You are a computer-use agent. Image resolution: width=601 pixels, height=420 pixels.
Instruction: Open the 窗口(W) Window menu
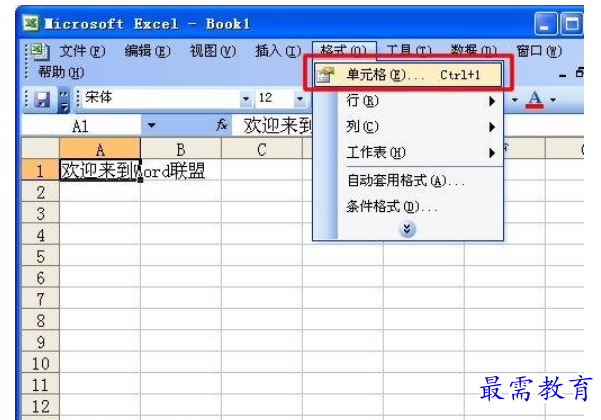(539, 51)
